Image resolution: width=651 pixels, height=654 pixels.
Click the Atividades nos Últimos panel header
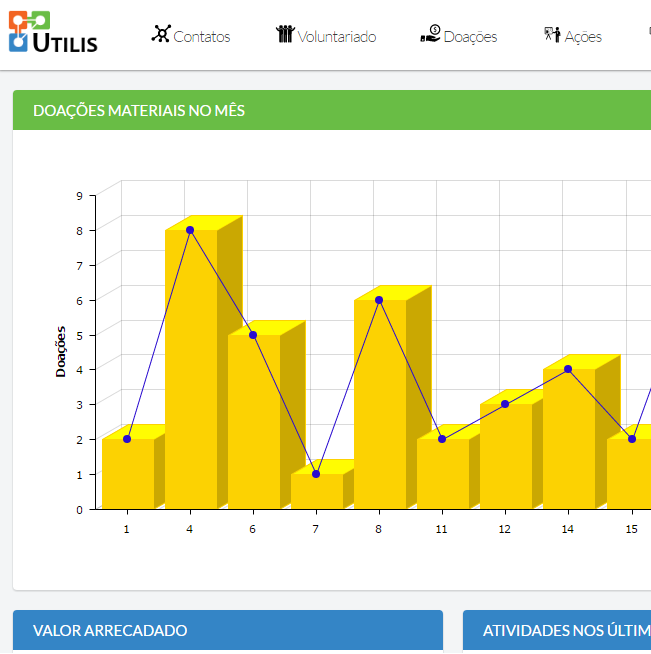point(557,630)
